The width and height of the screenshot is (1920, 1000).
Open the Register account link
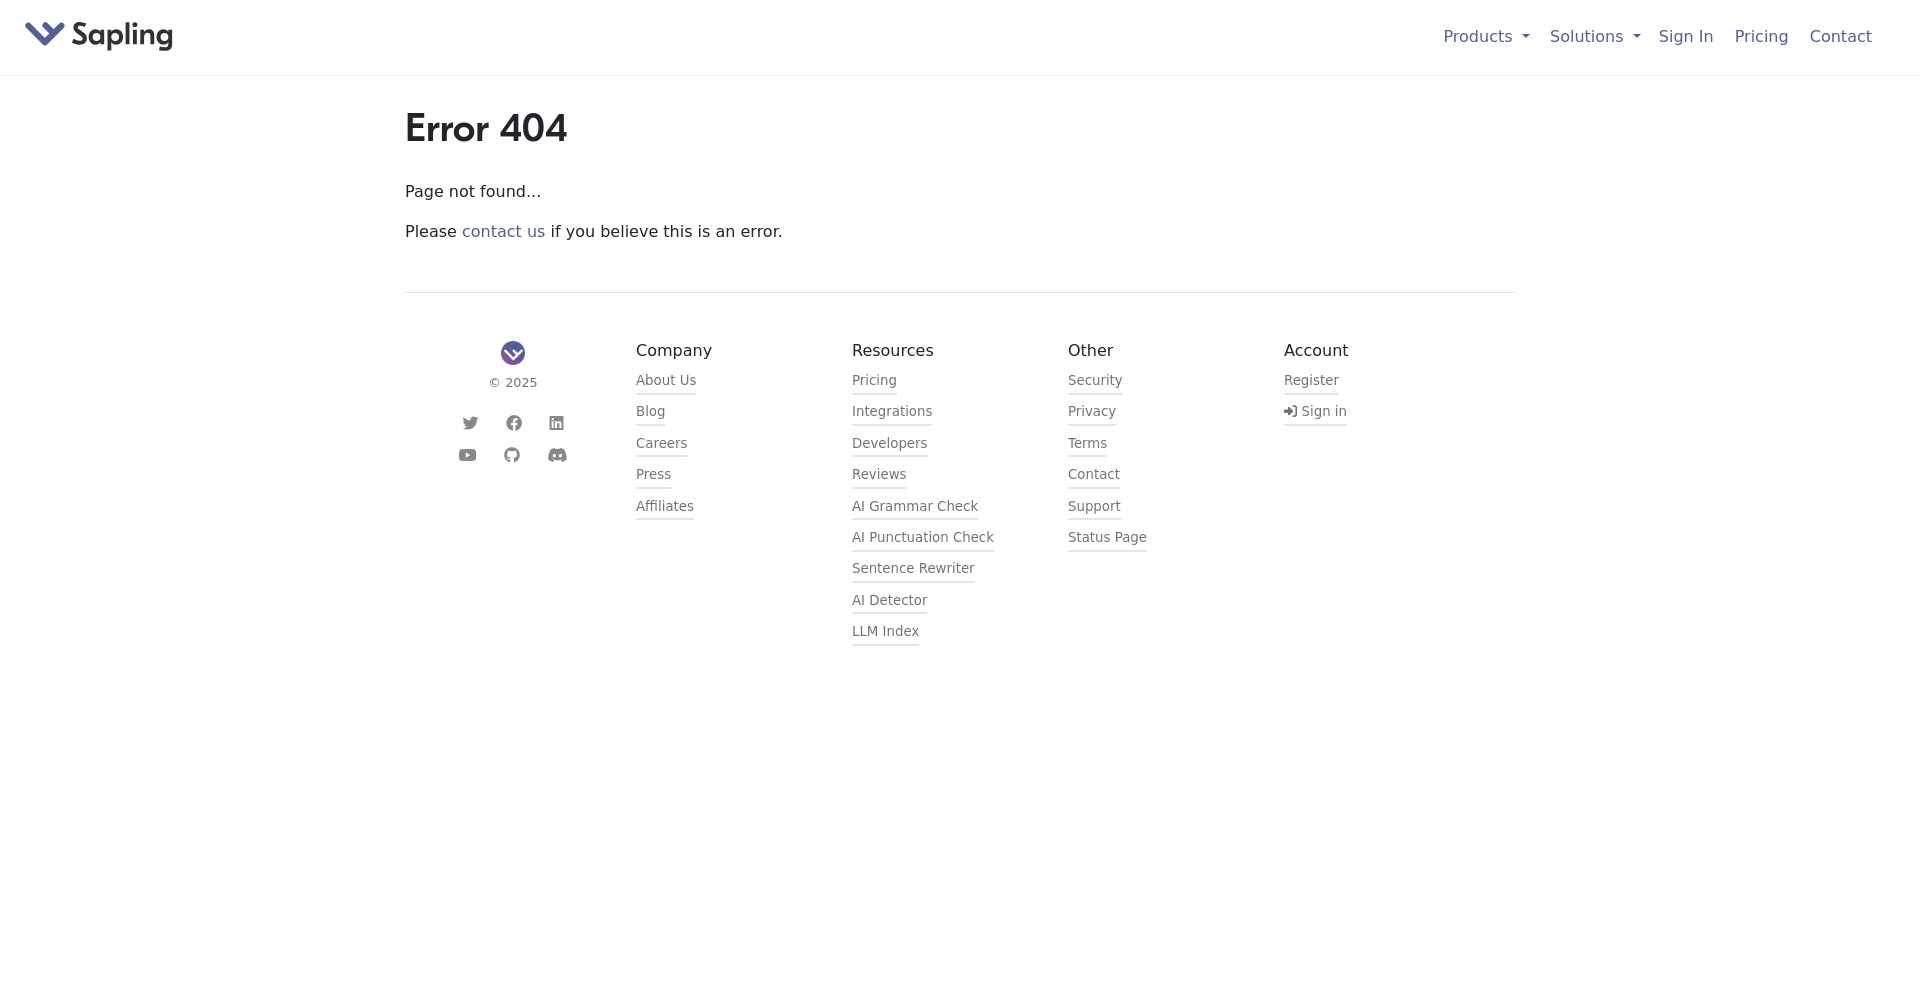coord(1311,380)
